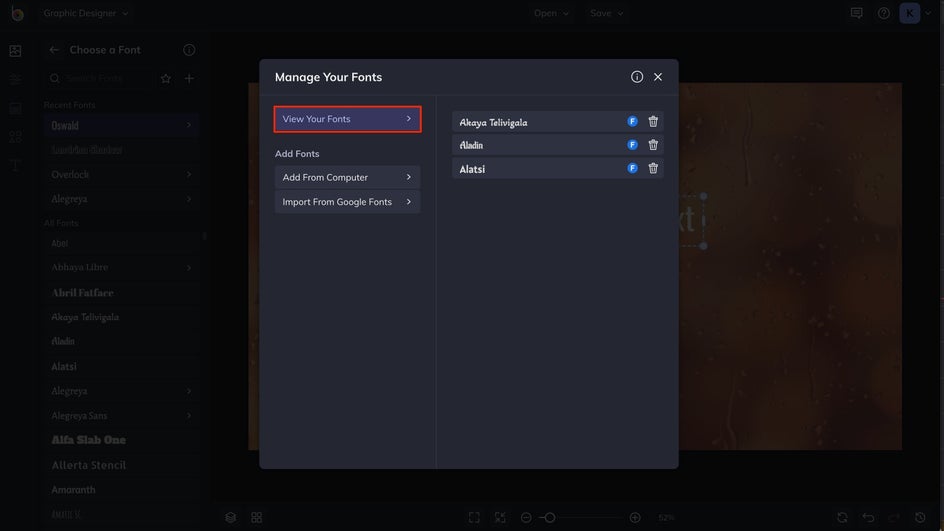Viewport: 944px width, 531px height.
Task: Click the blue F badge for Akaya Telivigala
Action: 632,122
